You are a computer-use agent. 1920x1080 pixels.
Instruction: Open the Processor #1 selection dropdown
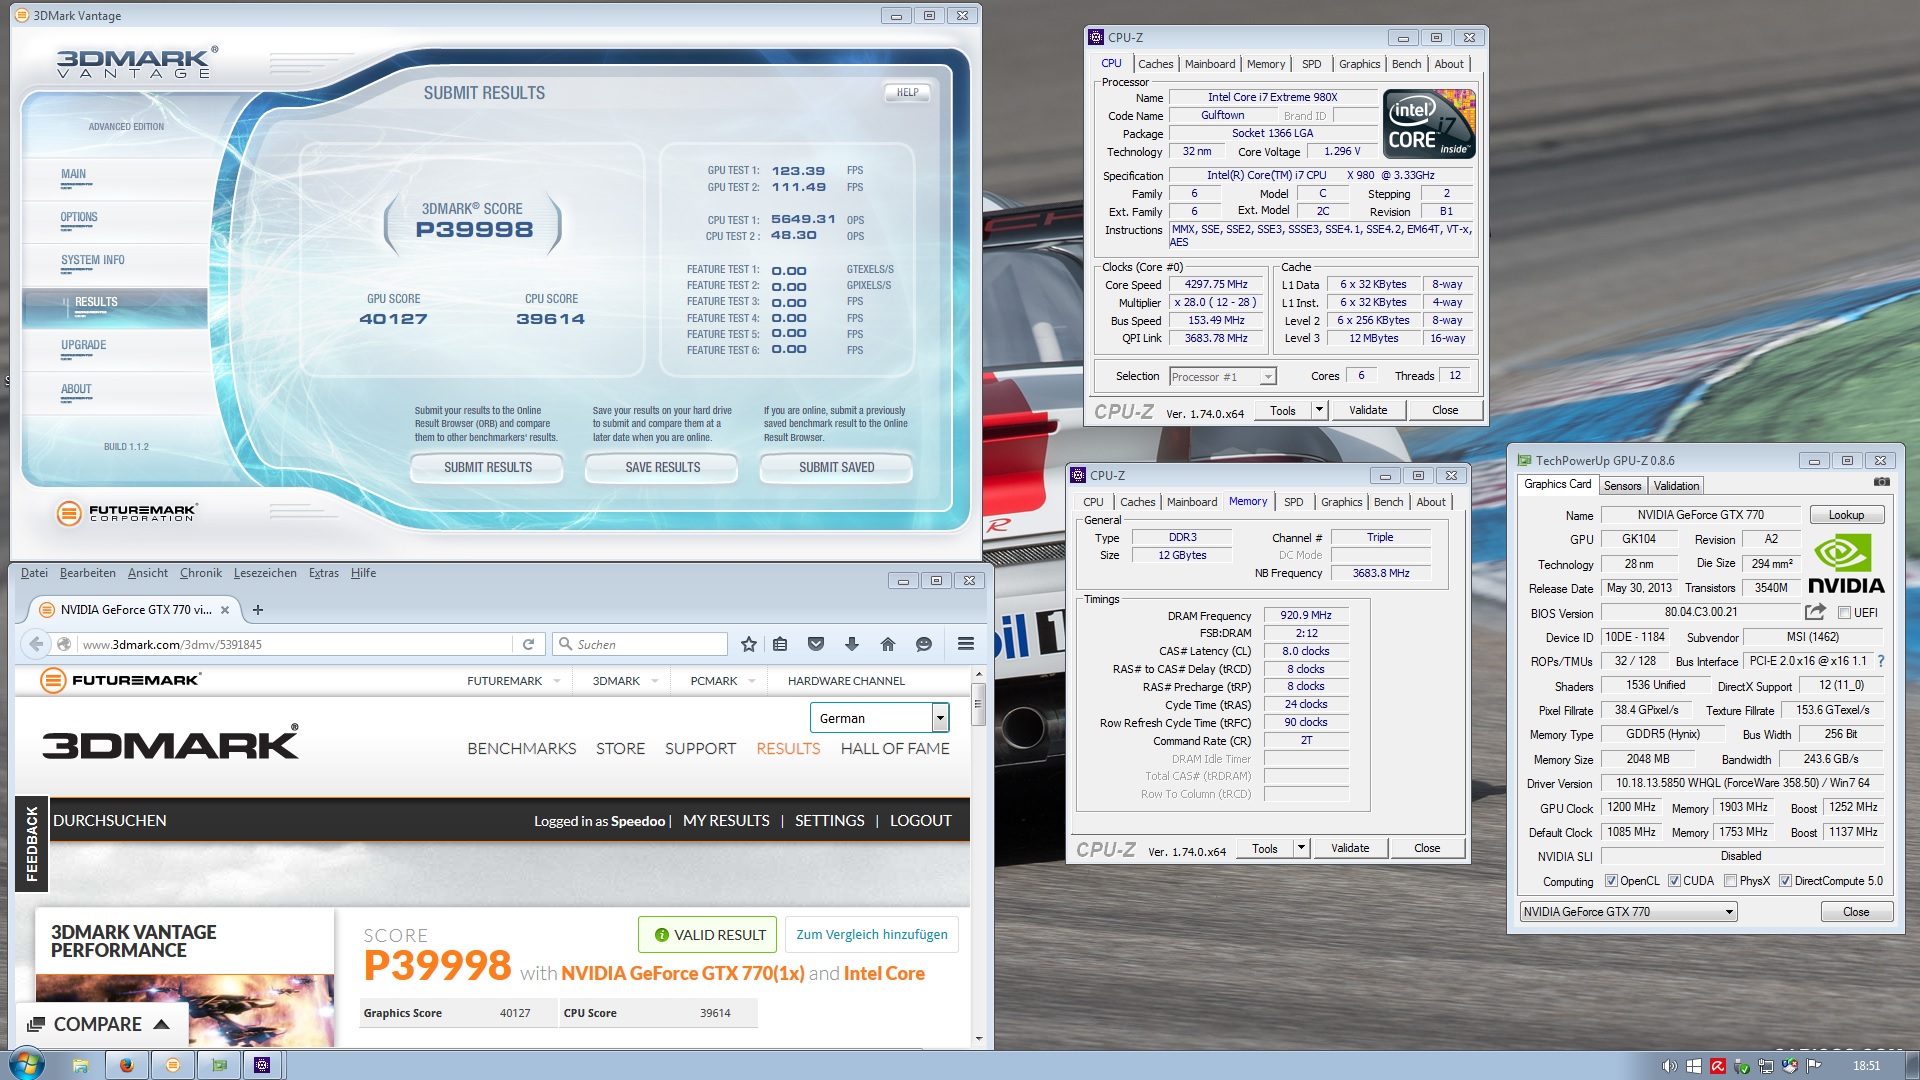tap(1223, 377)
